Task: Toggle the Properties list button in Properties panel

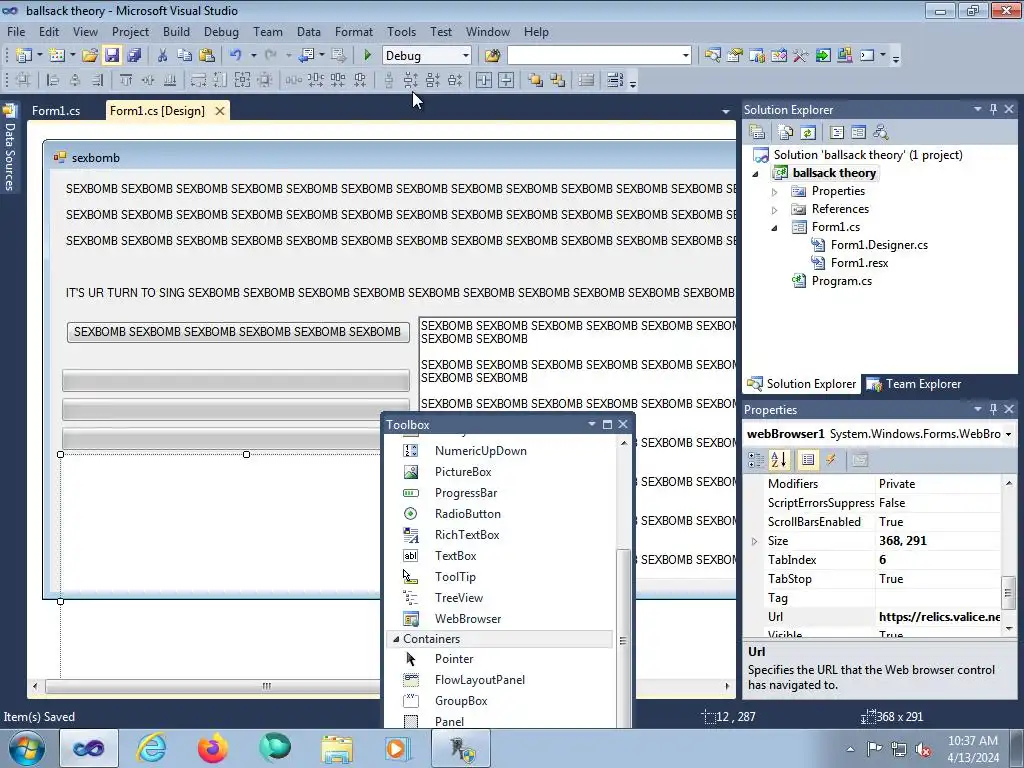Action: click(808, 460)
